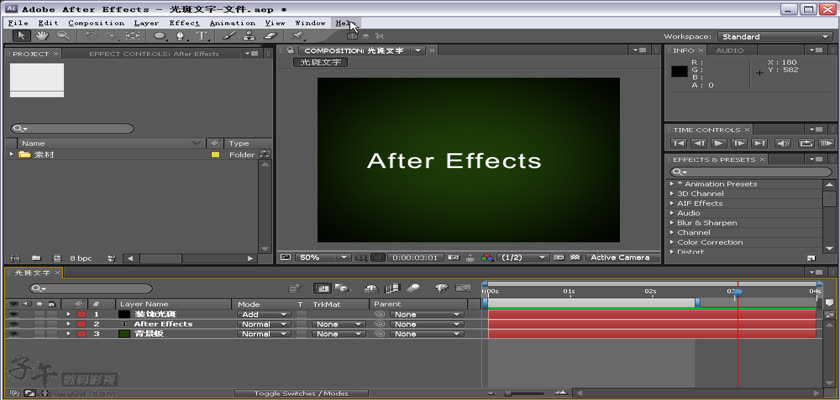Click the Play button in Time Controls
Viewport: 840px width, 400px height.
click(718, 144)
